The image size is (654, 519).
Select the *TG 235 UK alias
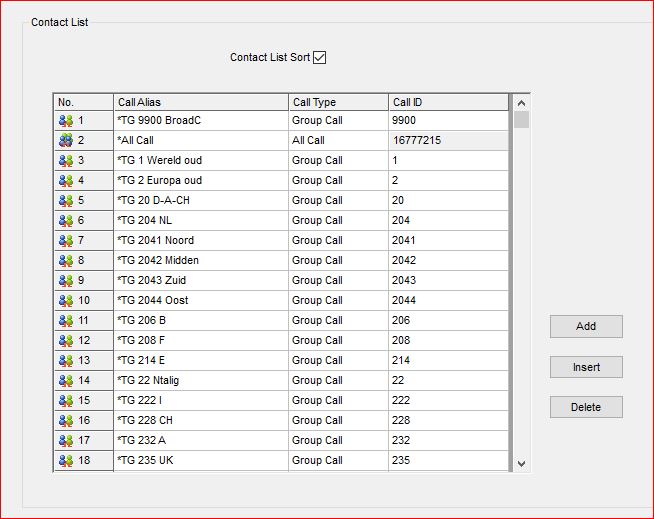click(x=201, y=461)
